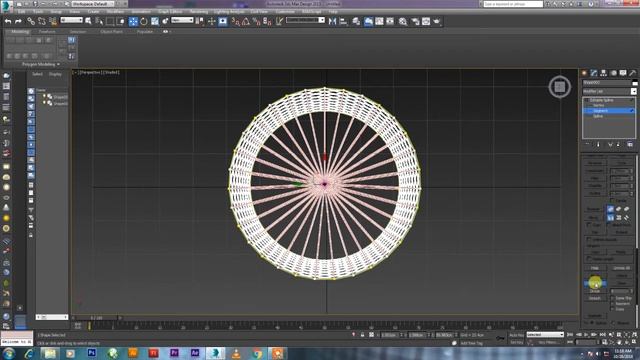Open the Workspace Default dropdown
This screenshot has width=640, height=360.
point(94,4)
